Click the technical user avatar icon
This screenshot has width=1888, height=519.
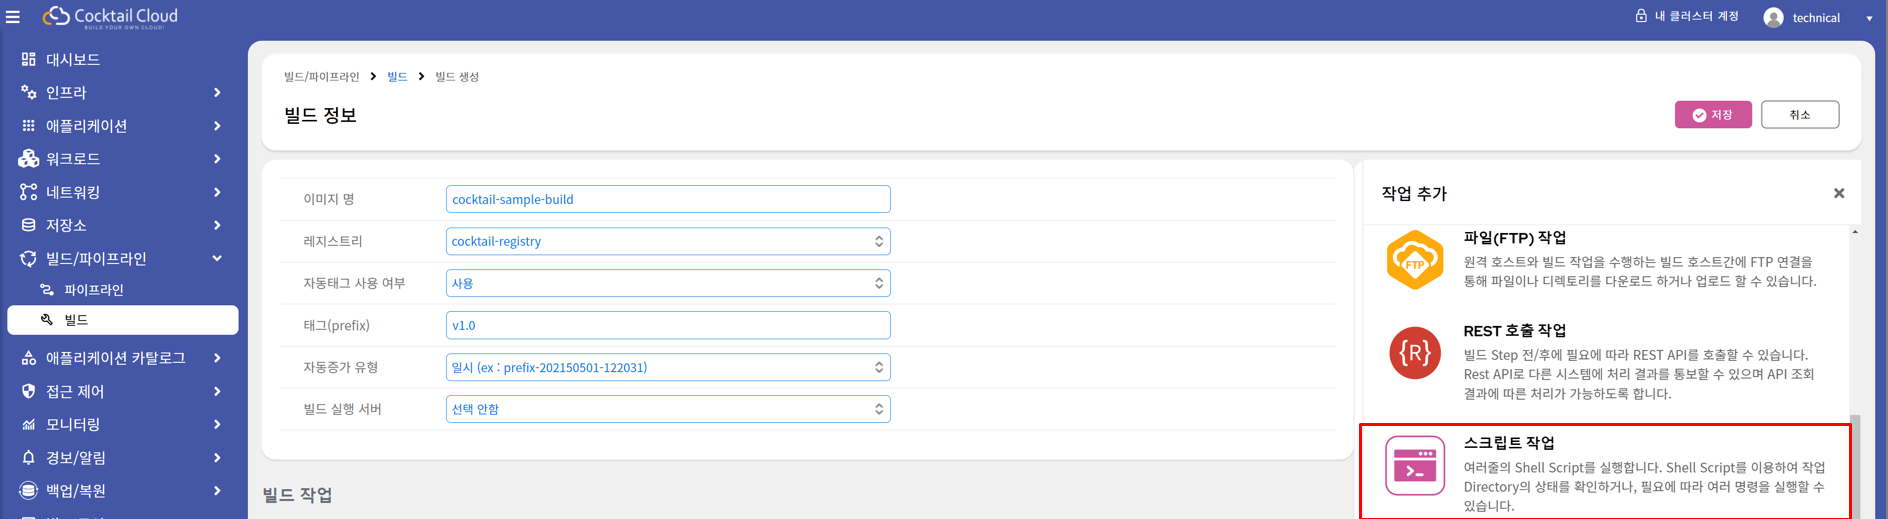[1773, 17]
